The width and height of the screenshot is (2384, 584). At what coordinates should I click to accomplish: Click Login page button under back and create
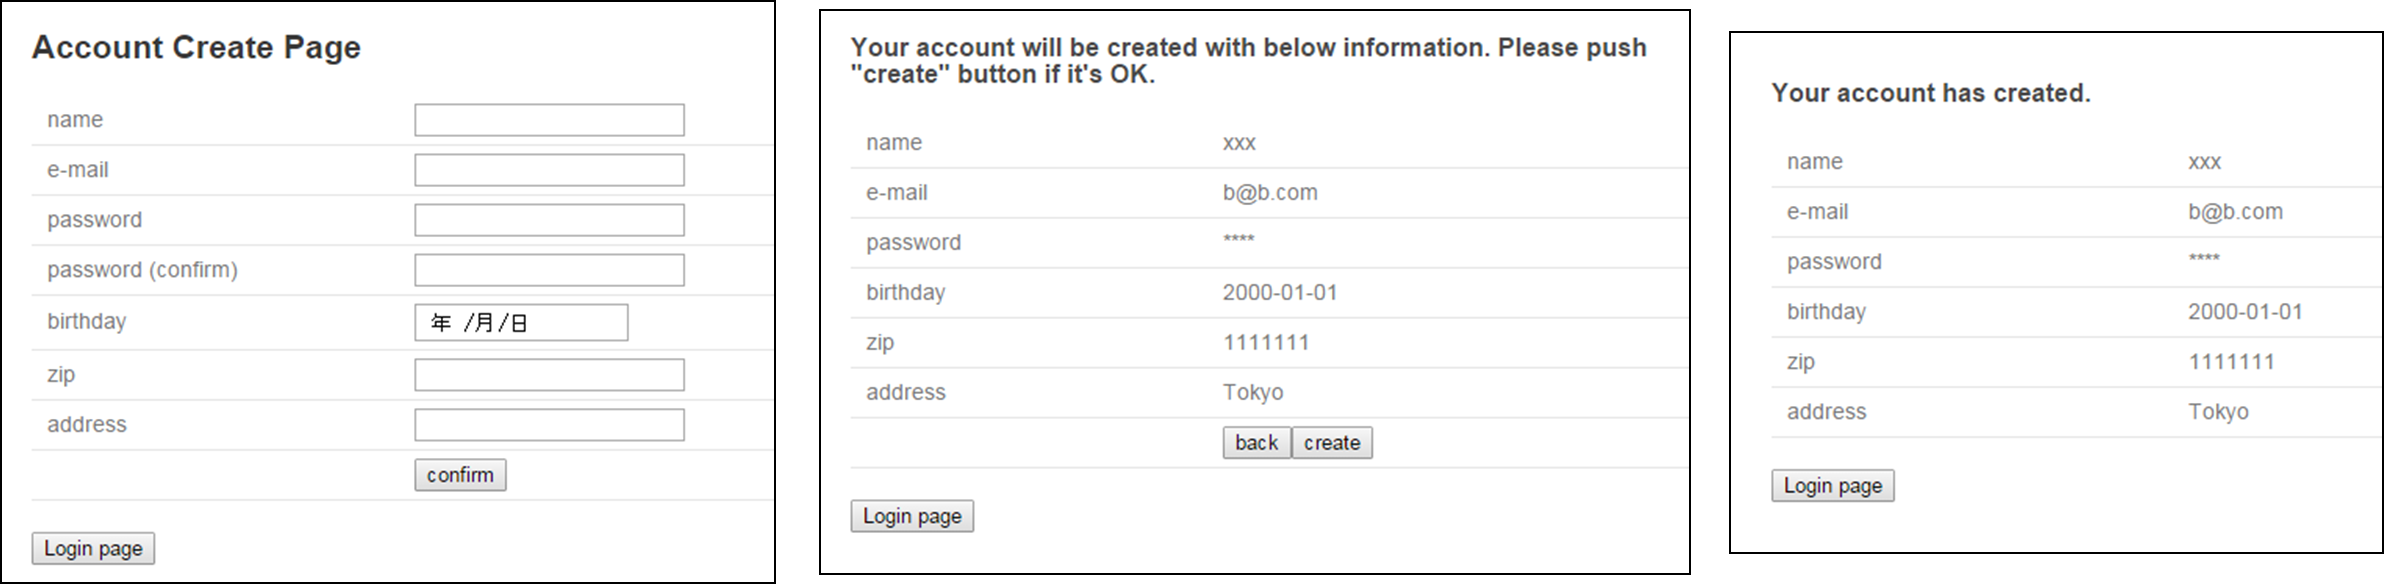pyautogui.click(x=912, y=516)
